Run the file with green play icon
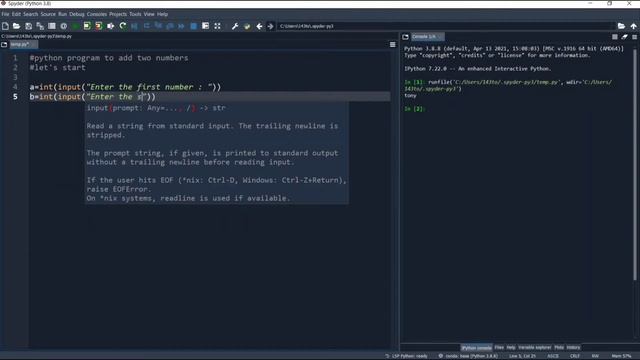The height and width of the screenshot is (360, 640). pos(76,26)
